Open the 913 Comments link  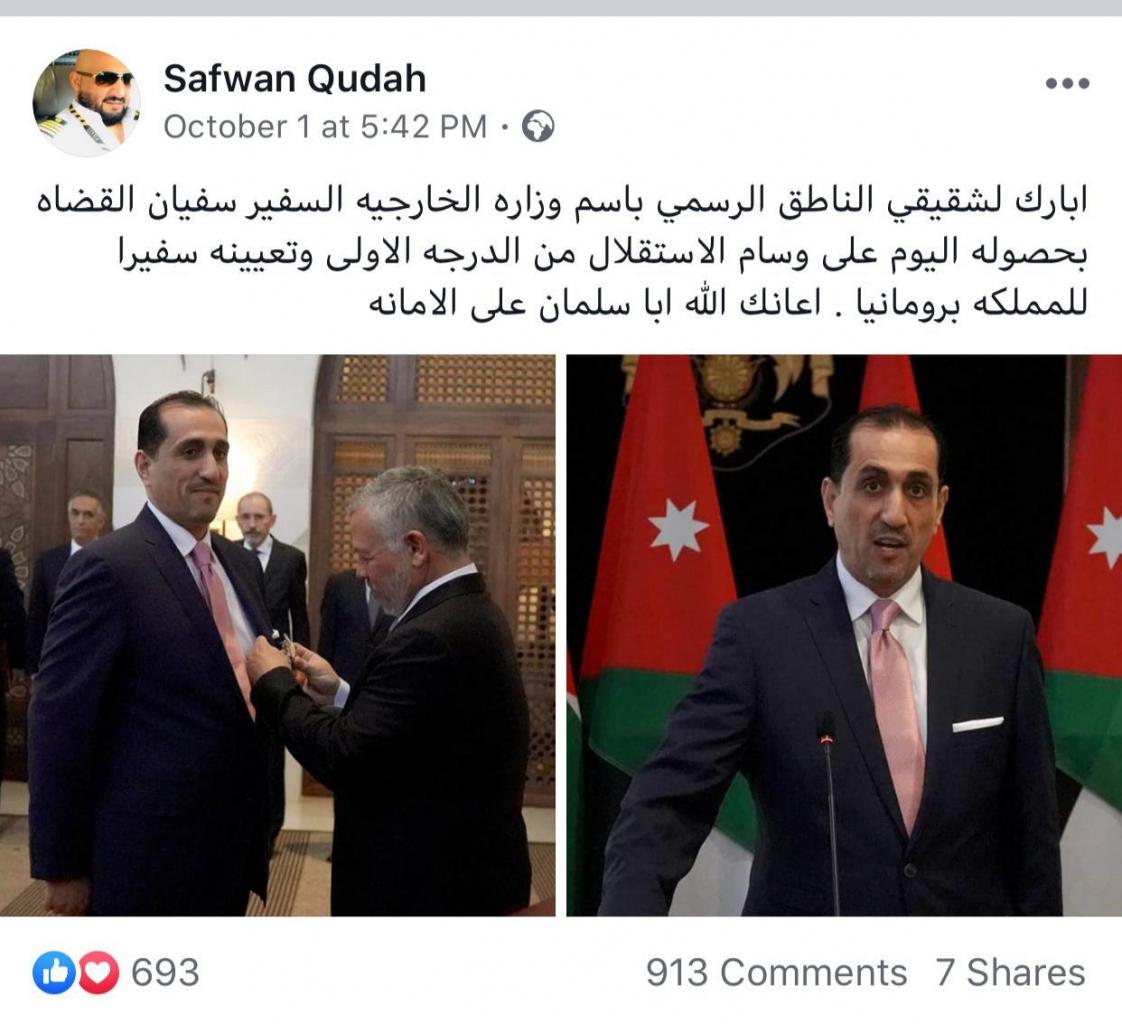tap(776, 973)
